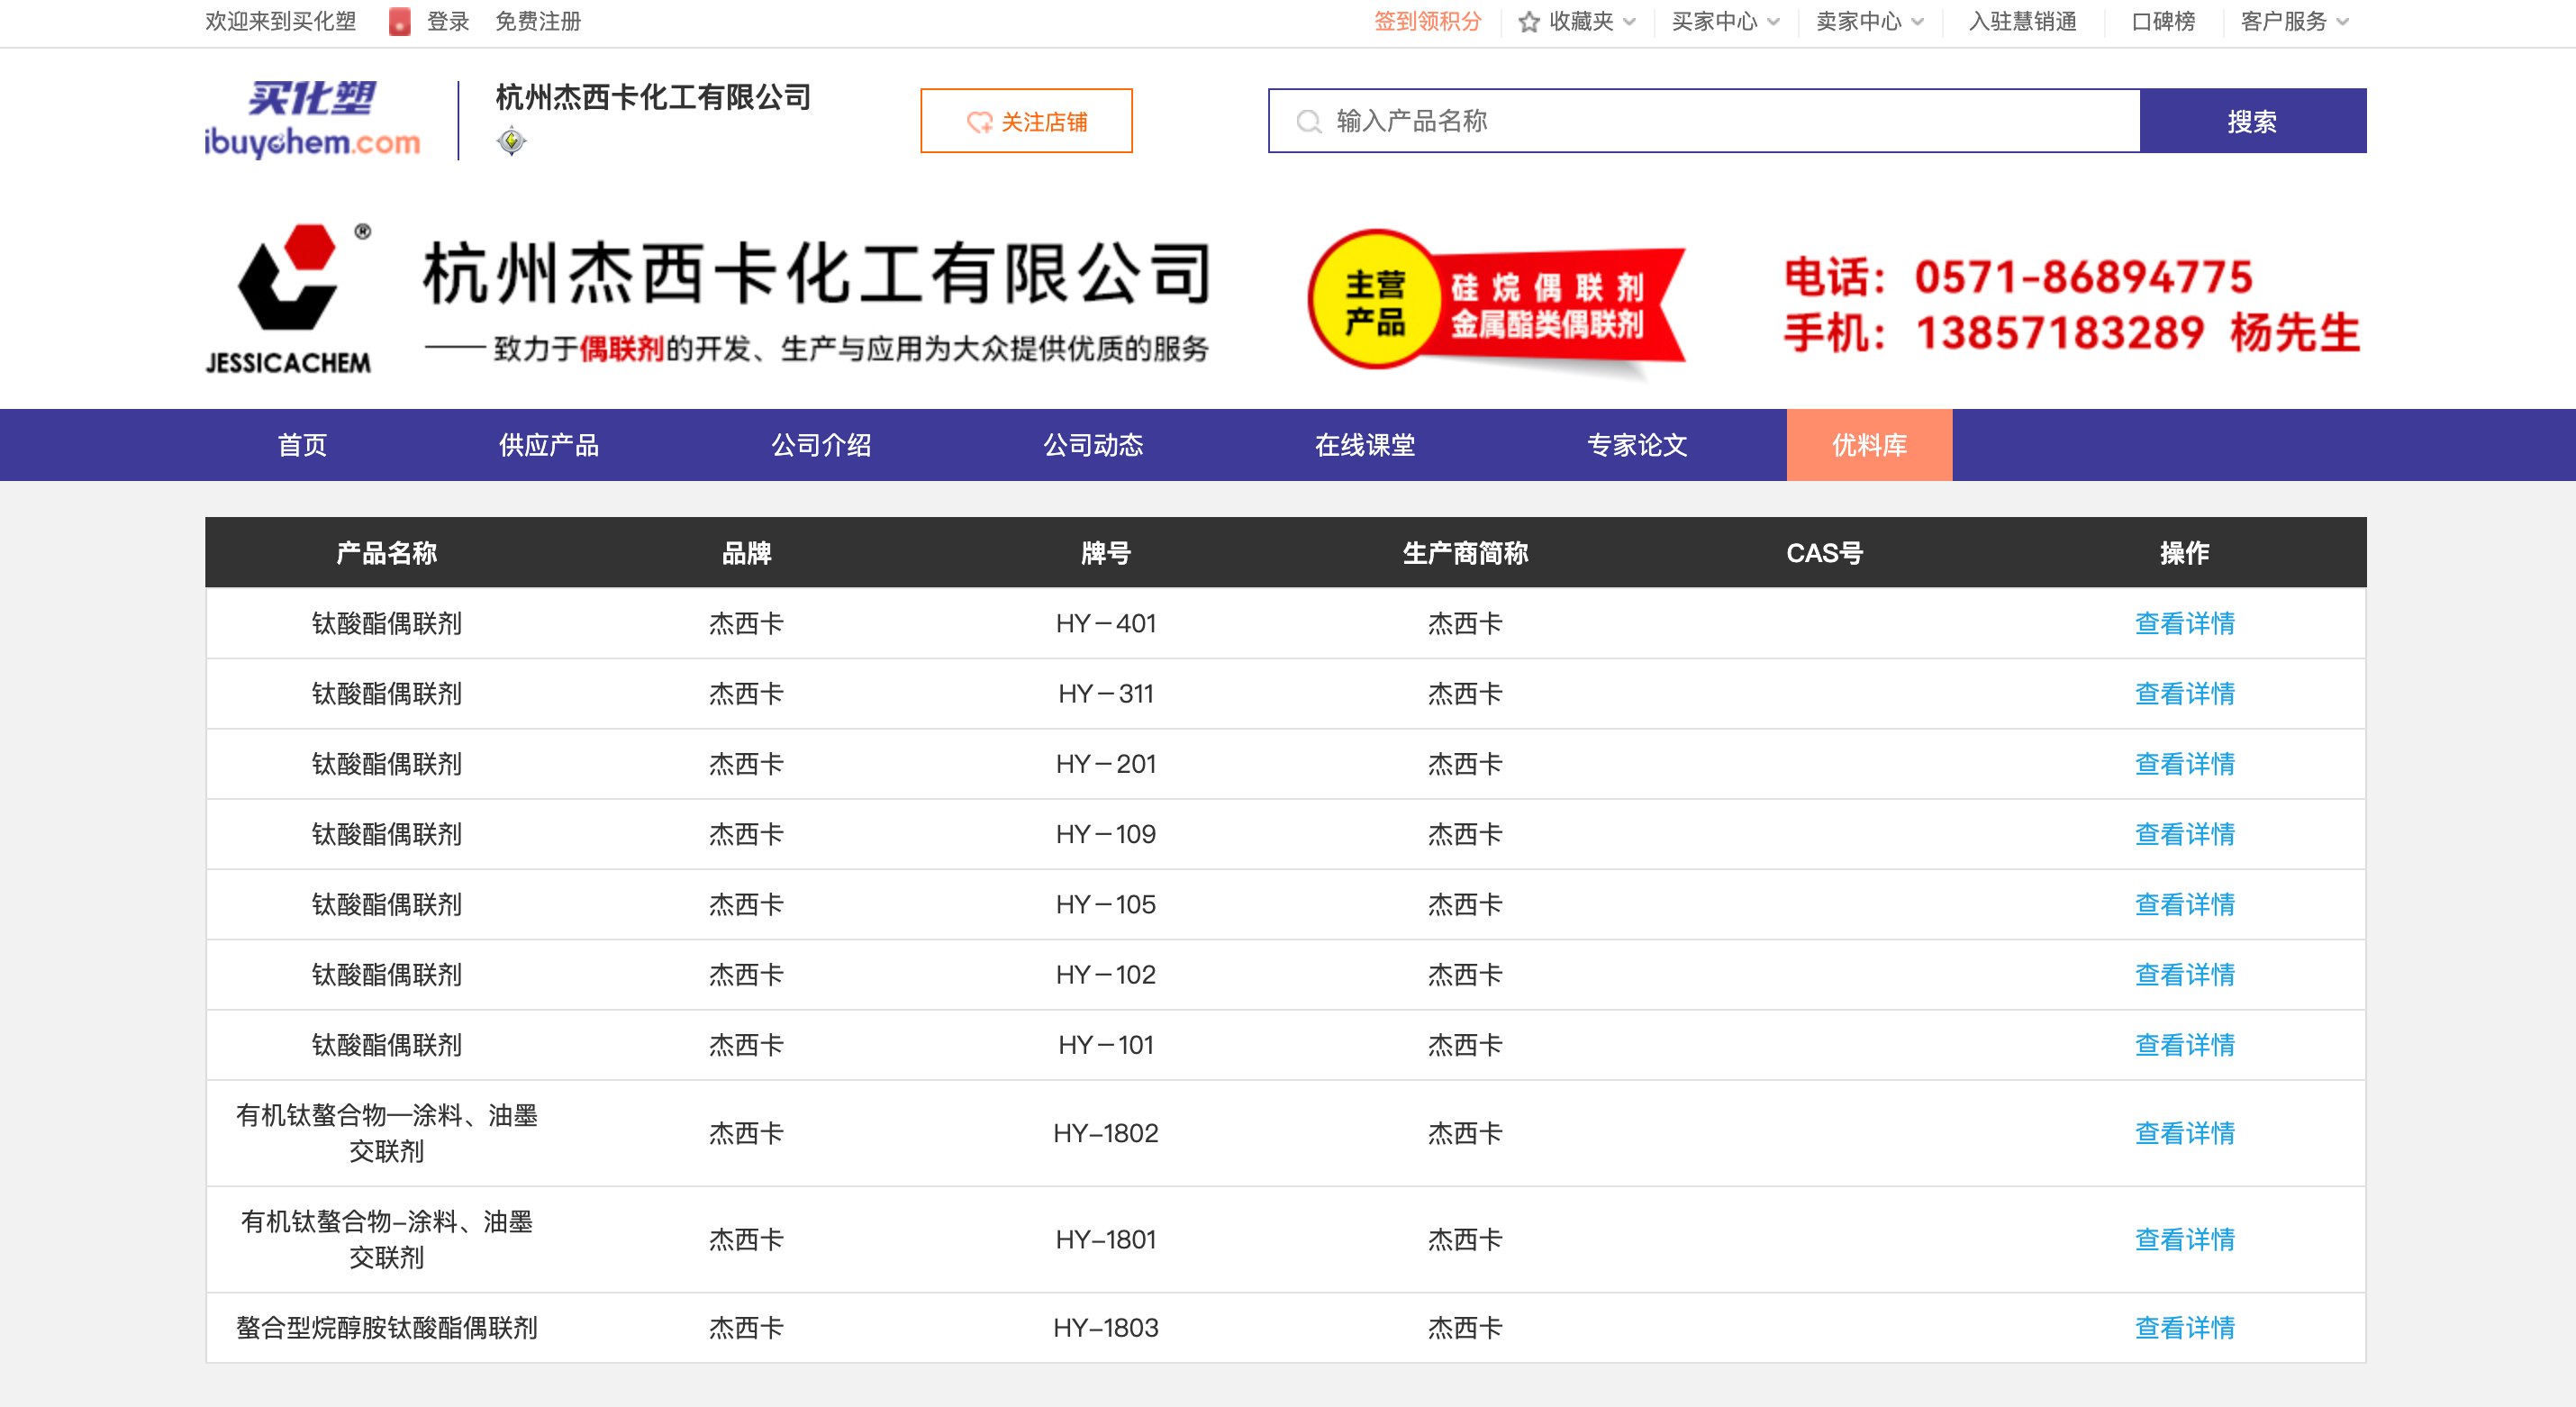The width and height of the screenshot is (2576, 1407).
Task: View details for HY-101 row
Action: [2184, 1044]
